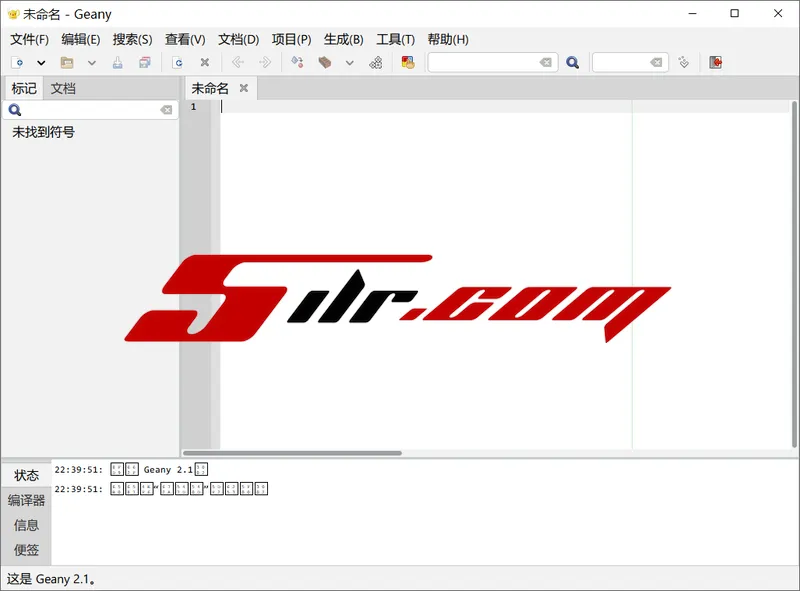Click the horizontal scrollbar under the editor
Viewport: 800px width, 591px height.
tap(292, 453)
